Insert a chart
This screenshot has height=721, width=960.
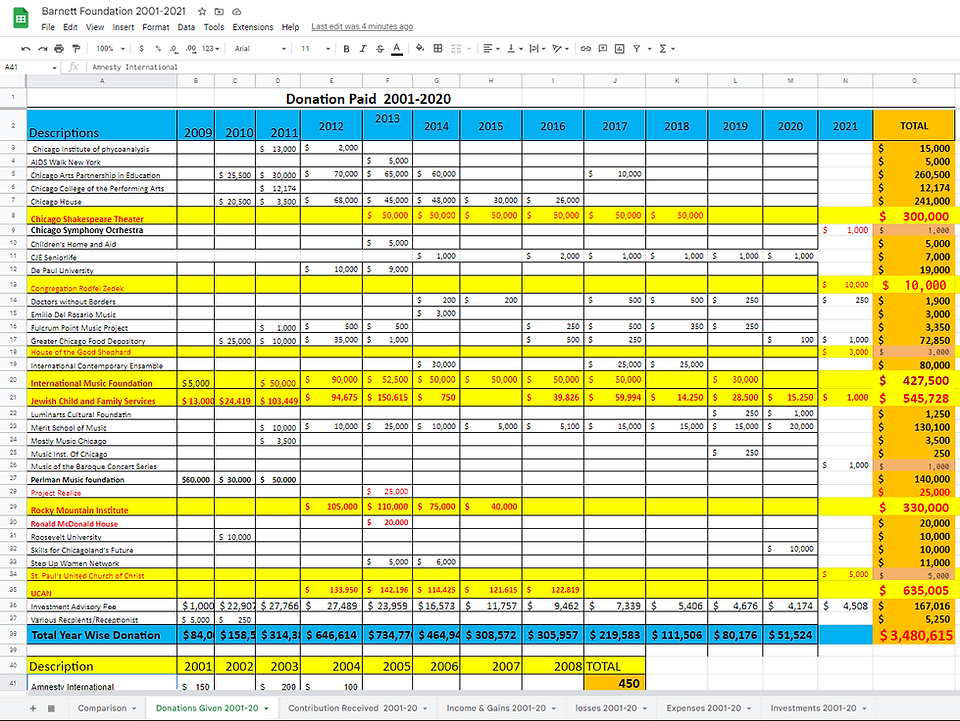point(620,48)
